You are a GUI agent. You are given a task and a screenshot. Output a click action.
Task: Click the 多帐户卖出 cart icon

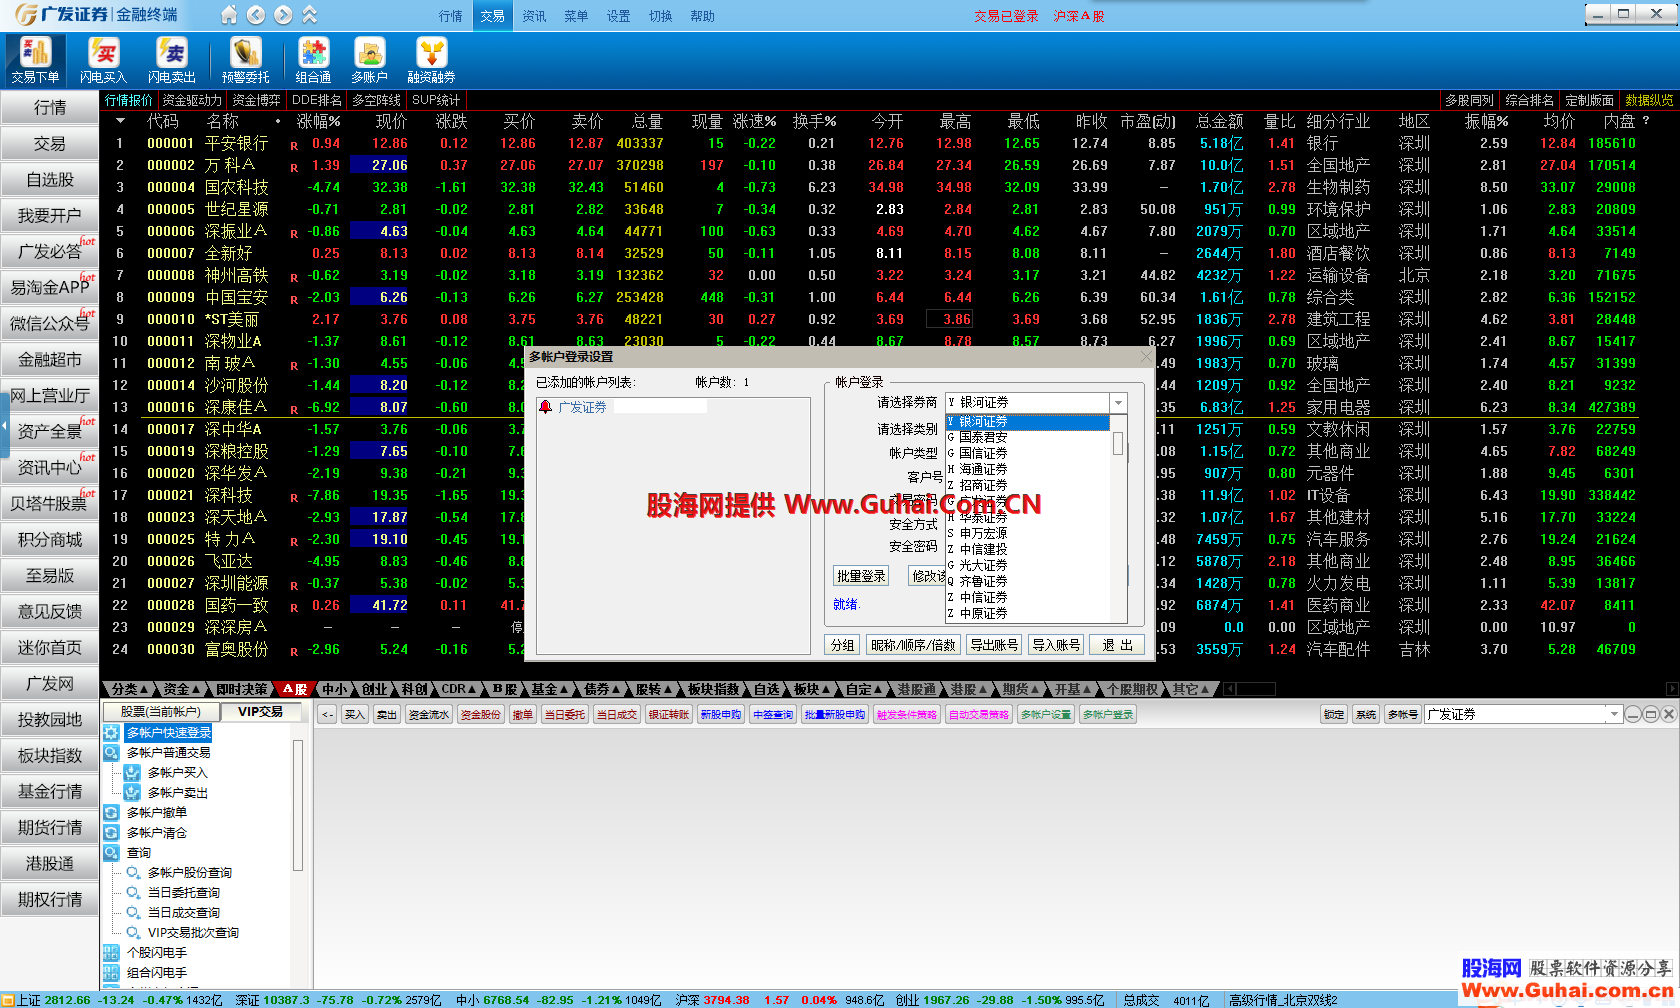[x=132, y=793]
